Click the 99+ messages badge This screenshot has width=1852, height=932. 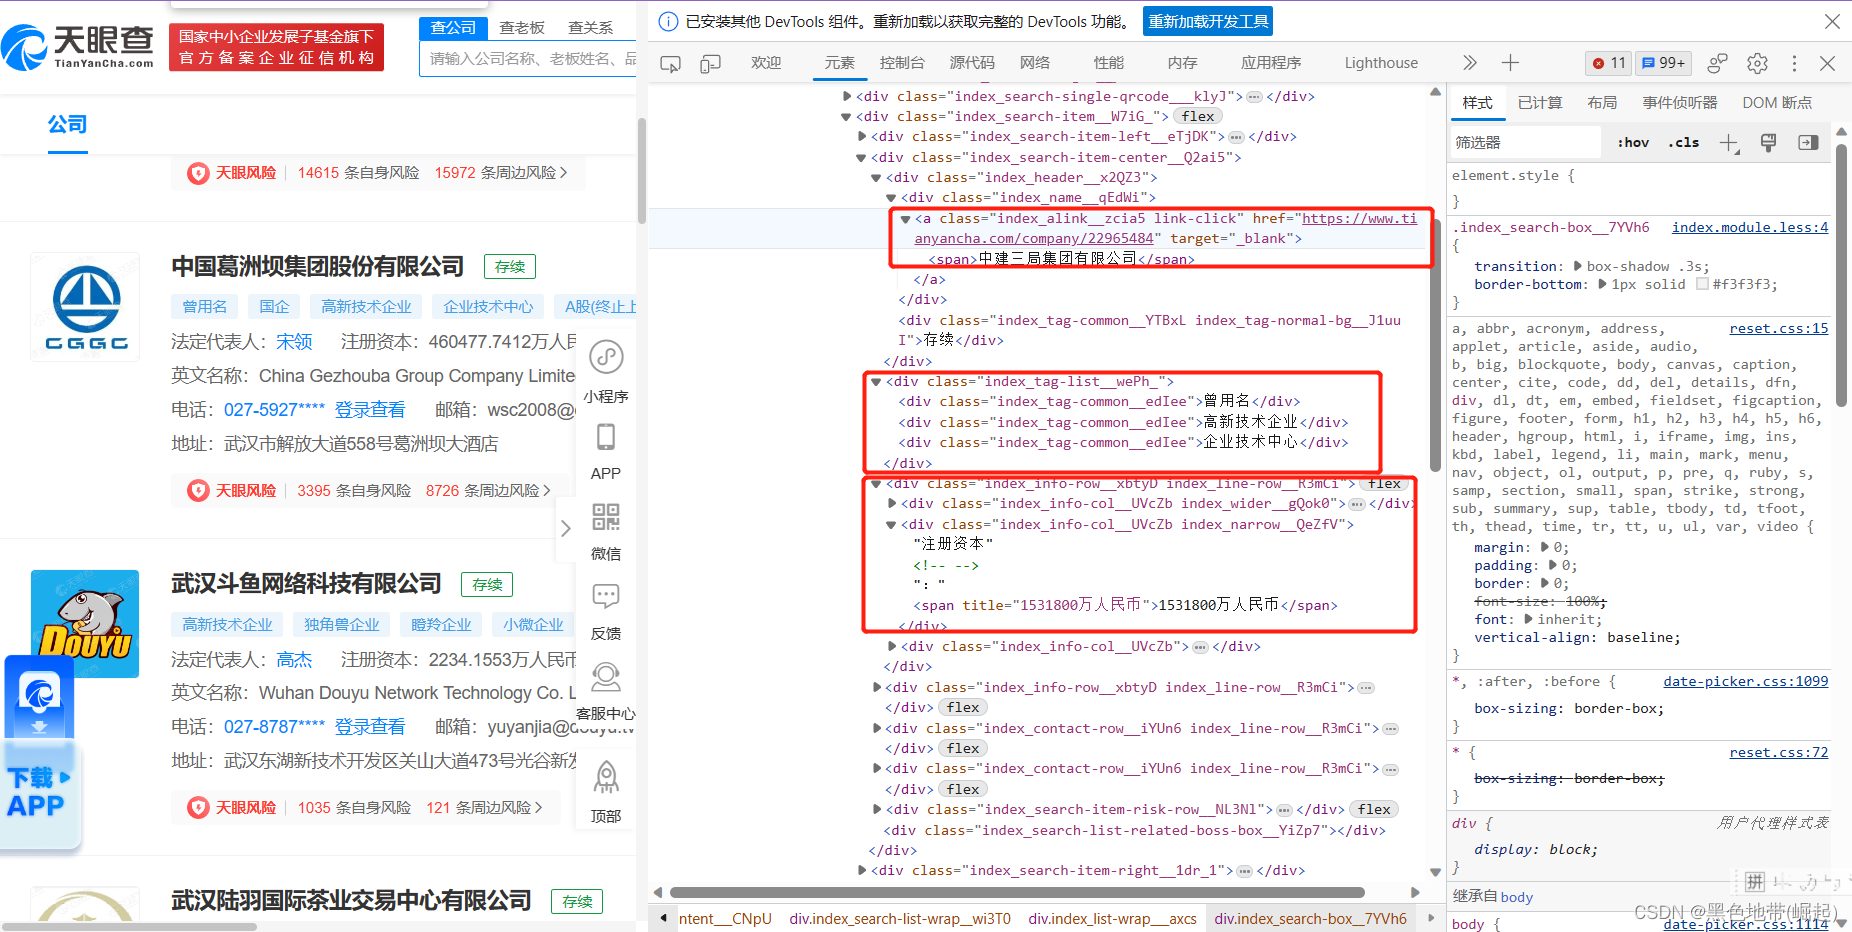click(1664, 63)
